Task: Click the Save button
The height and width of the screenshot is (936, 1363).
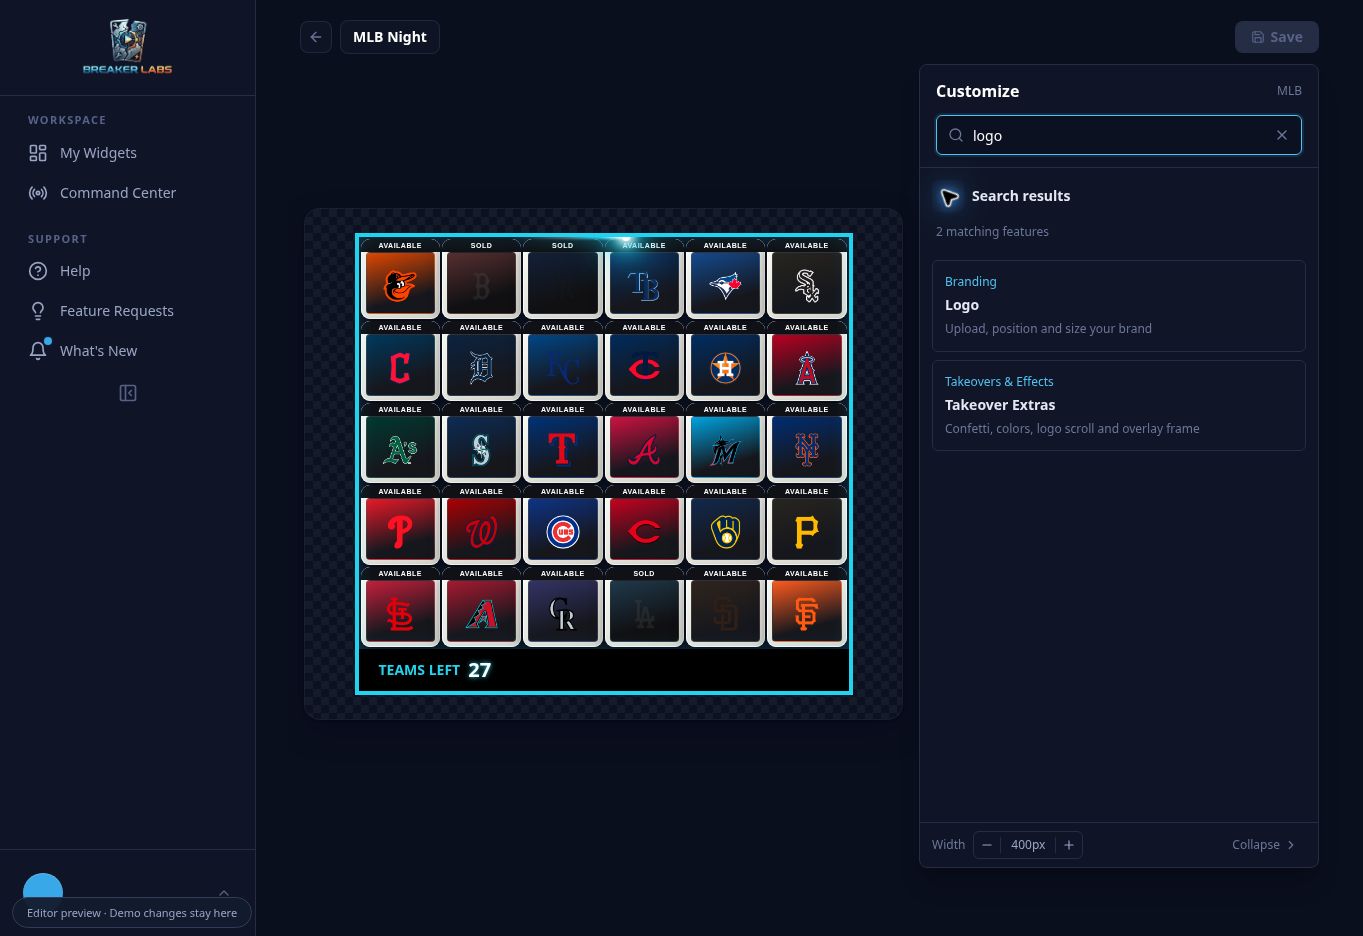Action: pos(1276,37)
